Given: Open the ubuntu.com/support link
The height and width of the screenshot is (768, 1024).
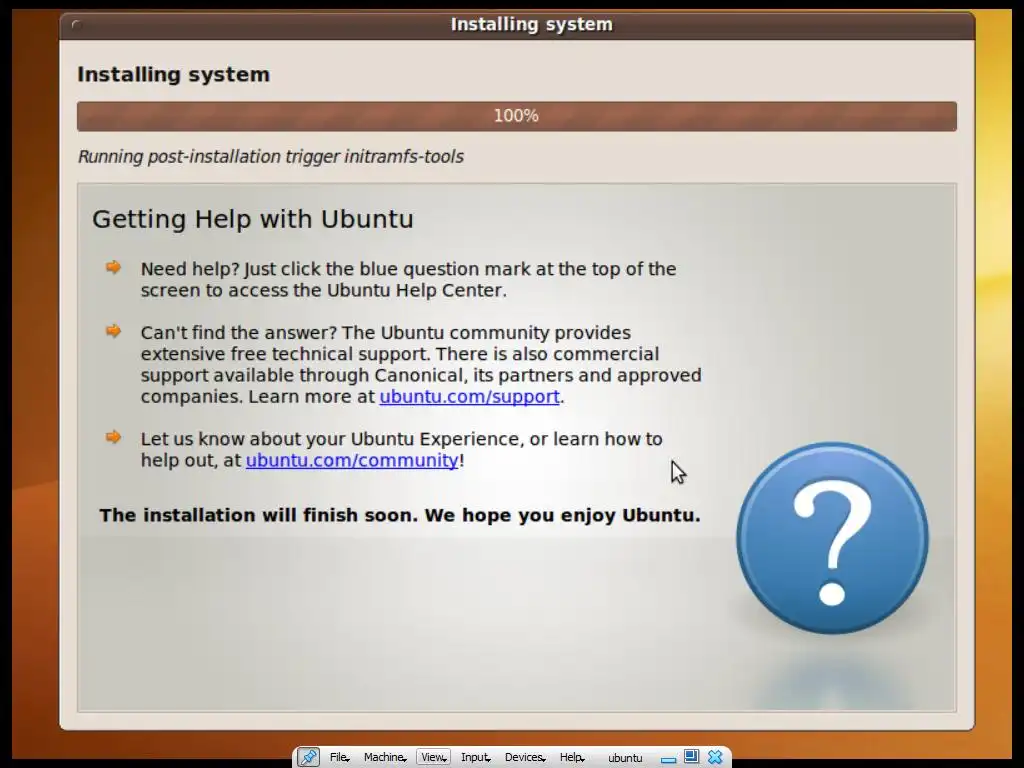Looking at the screenshot, I should [470, 396].
